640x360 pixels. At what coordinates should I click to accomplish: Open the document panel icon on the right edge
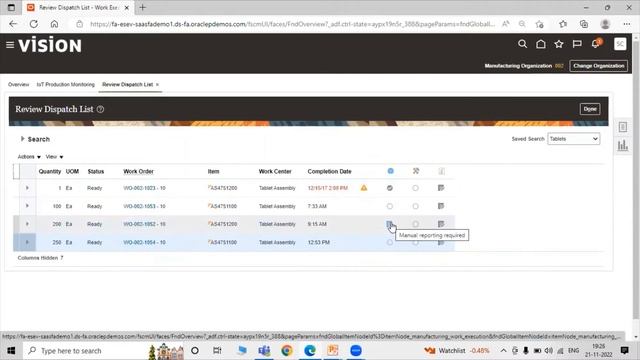click(x=622, y=127)
